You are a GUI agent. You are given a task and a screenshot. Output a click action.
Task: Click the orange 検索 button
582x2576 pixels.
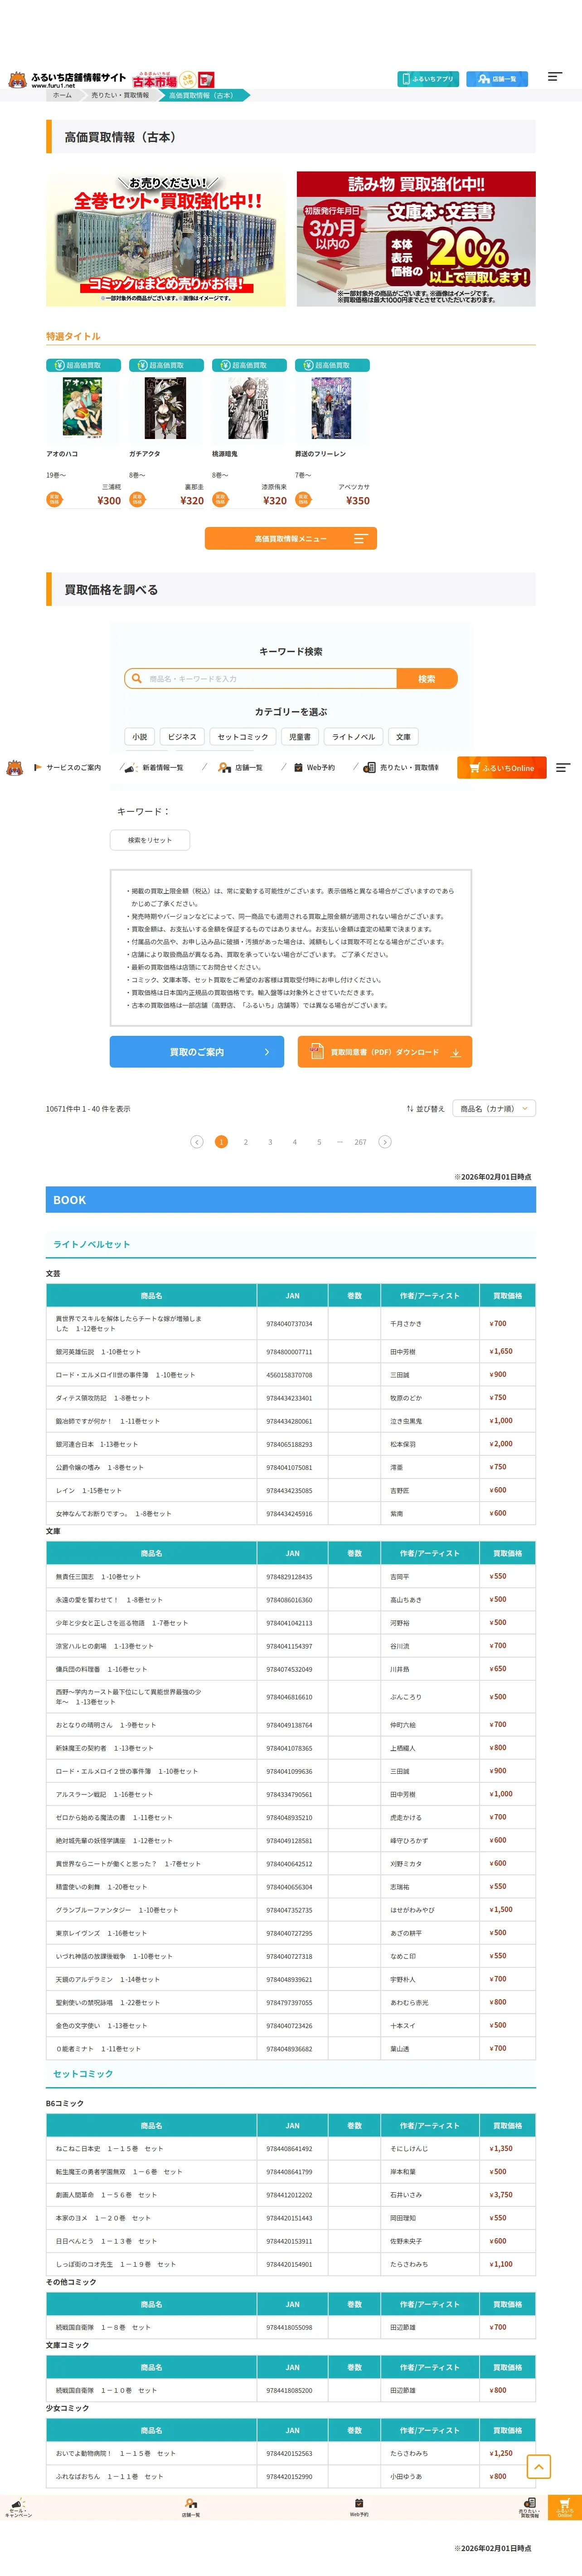(x=427, y=679)
